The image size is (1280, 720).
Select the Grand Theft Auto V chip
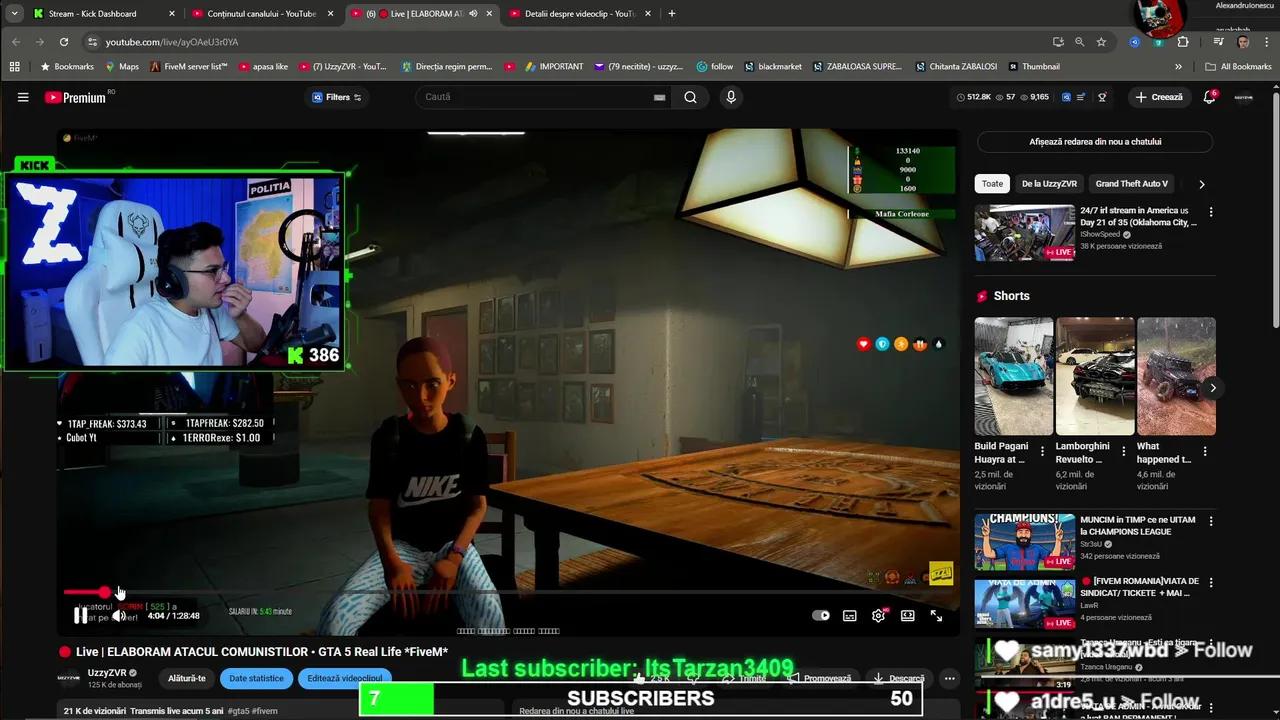point(1131,184)
